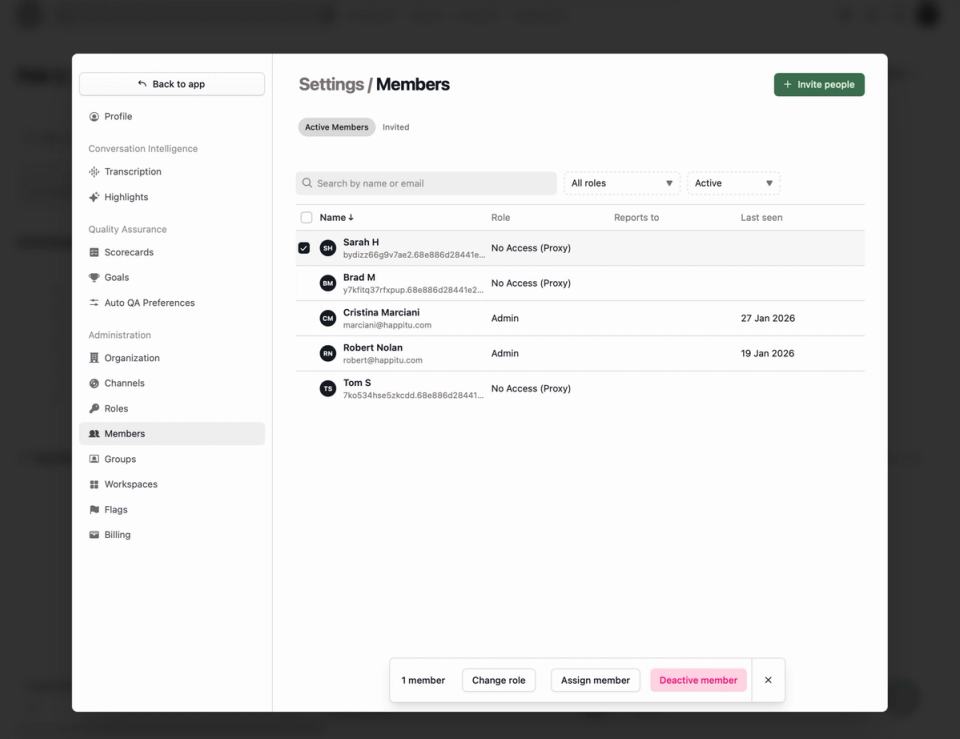Open the Workspaces settings page

pos(131,484)
